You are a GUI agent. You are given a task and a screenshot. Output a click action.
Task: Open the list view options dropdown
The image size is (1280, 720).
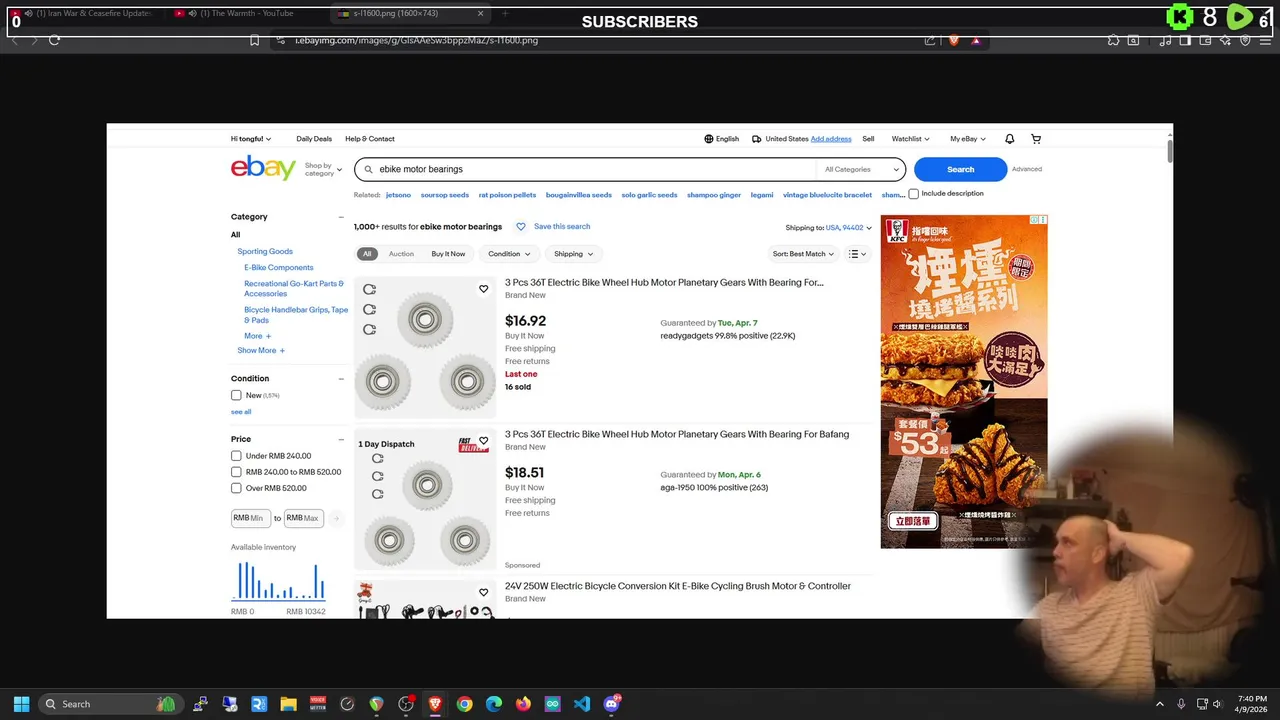857,254
